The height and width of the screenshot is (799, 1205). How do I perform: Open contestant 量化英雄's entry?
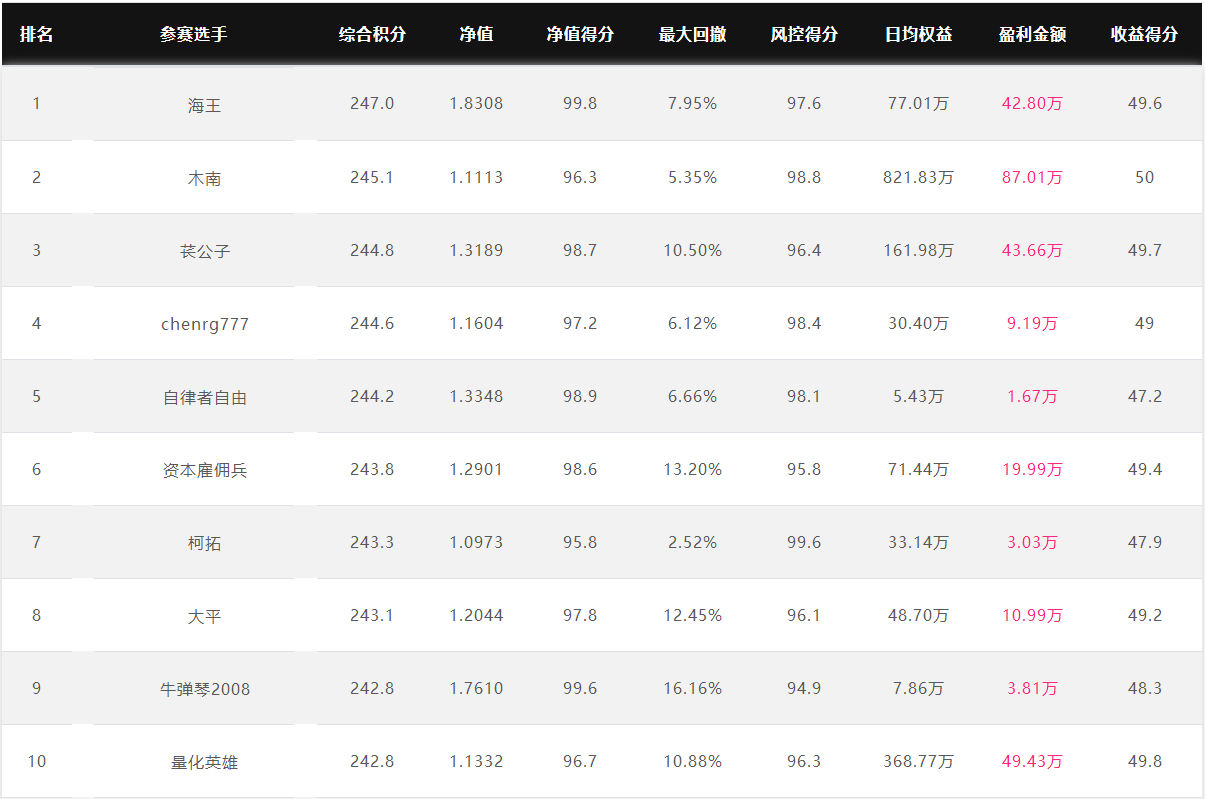coord(204,762)
